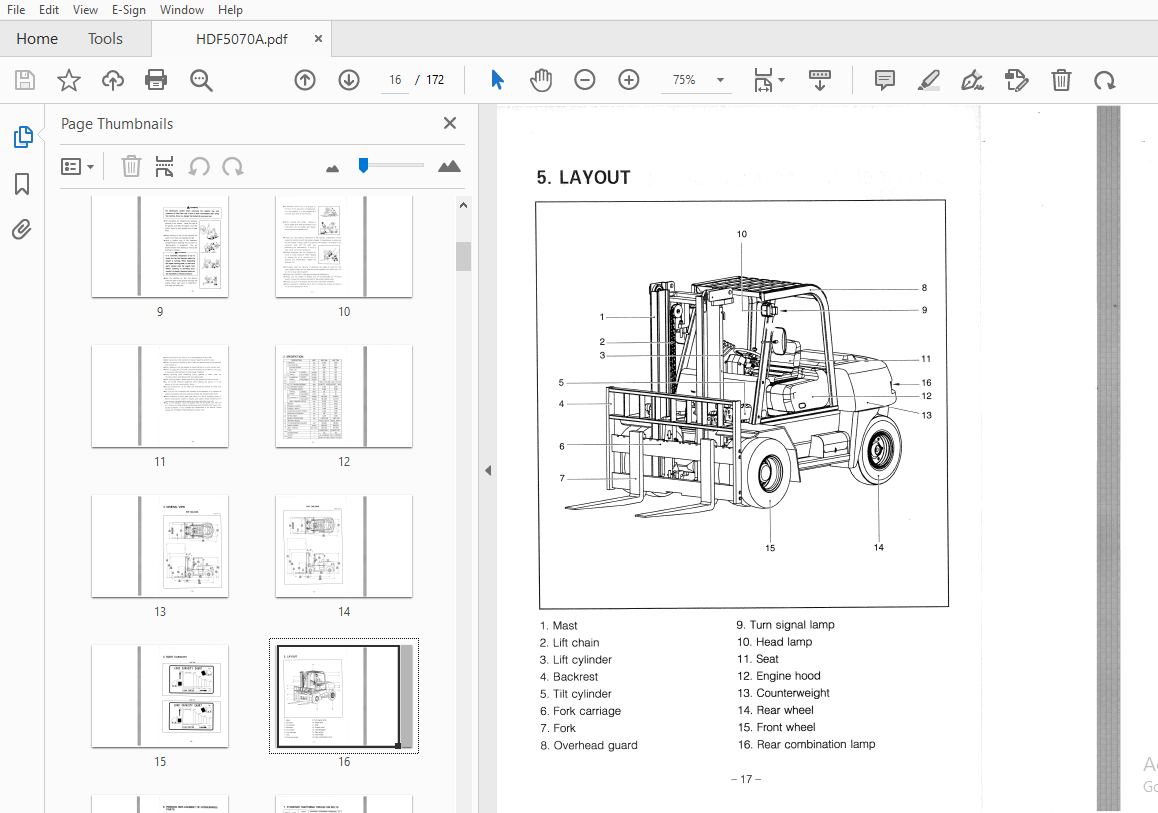Viewport: 1158px width, 813px height.
Task: Click the toolbar rotate icon
Action: click(1105, 80)
